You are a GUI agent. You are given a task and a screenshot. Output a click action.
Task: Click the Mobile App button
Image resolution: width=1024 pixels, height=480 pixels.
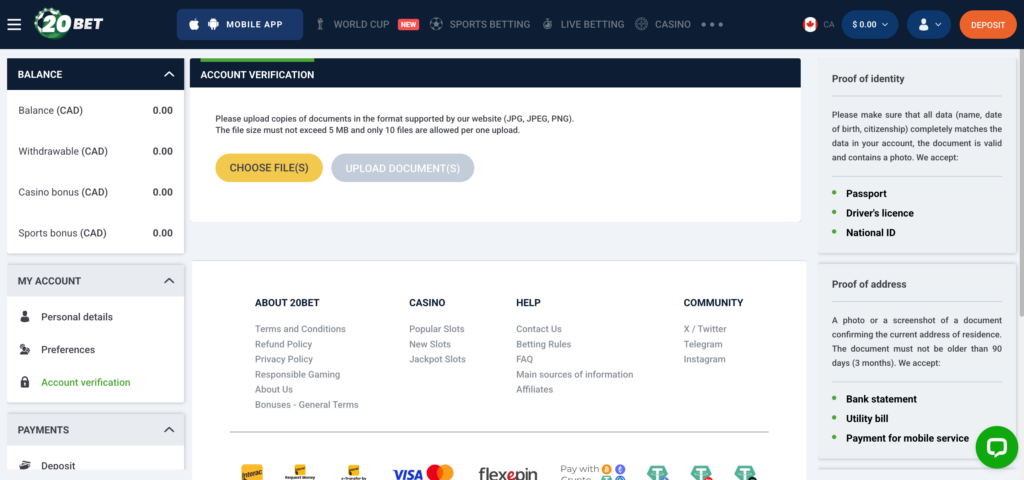(x=240, y=24)
